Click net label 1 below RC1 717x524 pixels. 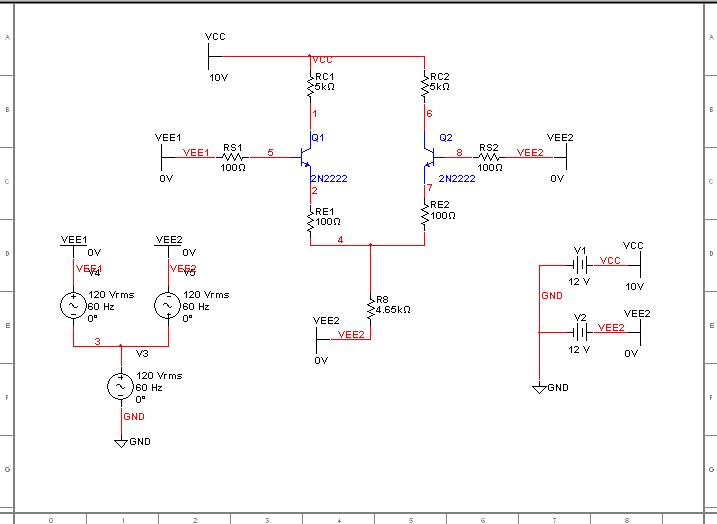(315, 113)
